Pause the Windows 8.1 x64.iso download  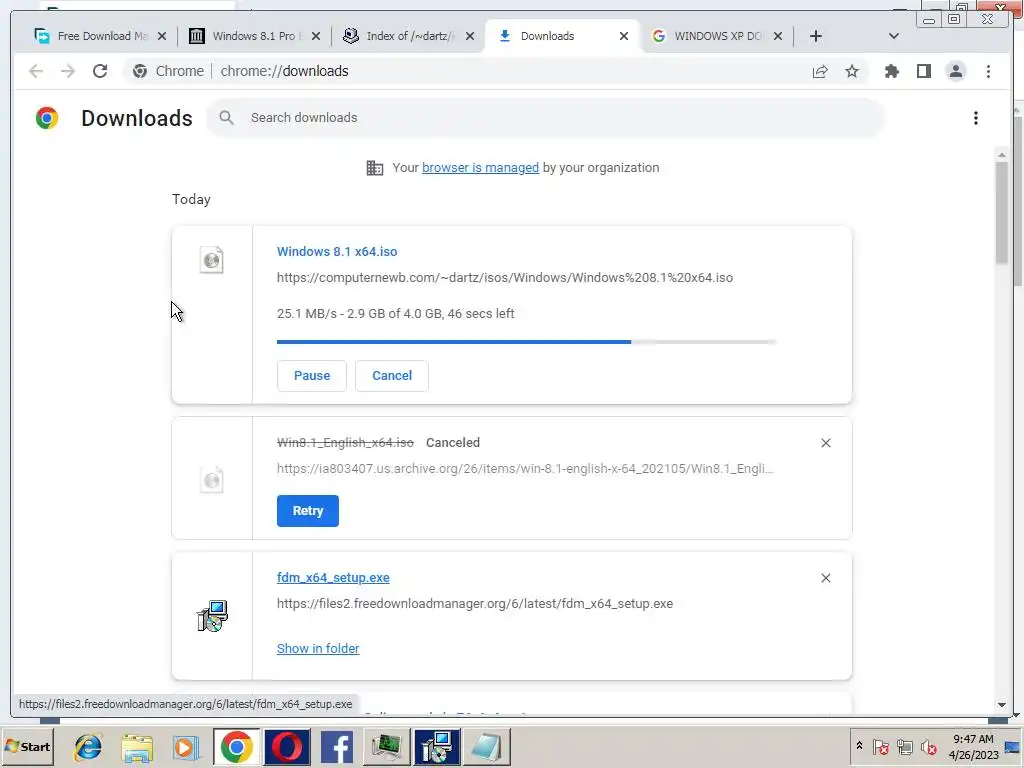tap(312, 376)
